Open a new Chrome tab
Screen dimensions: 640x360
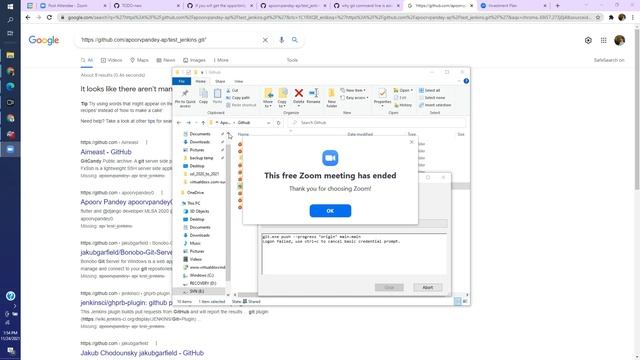click(558, 6)
